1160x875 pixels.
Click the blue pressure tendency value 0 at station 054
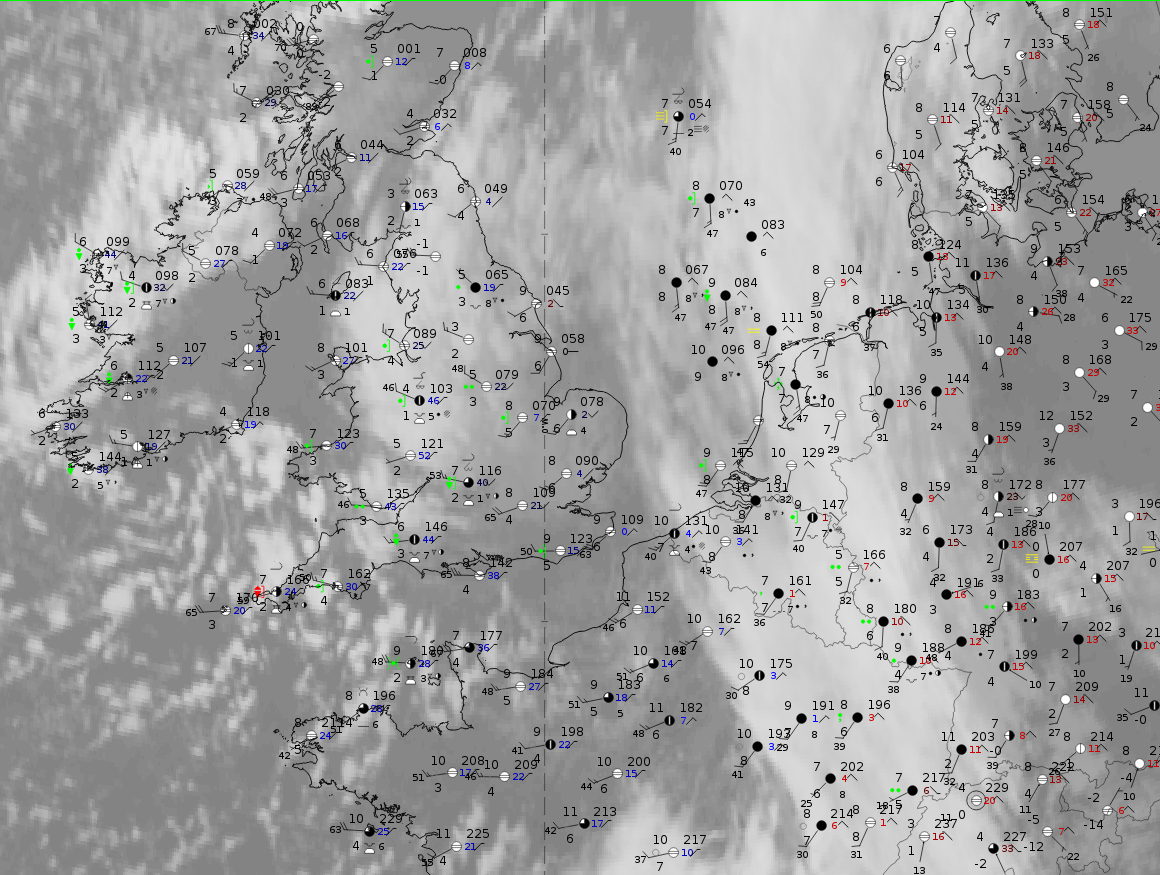[x=691, y=116]
